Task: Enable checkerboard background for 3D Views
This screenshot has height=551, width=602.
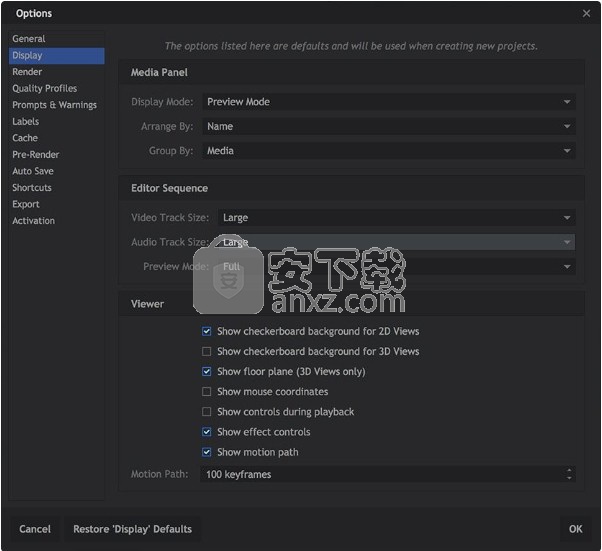Action: pos(207,351)
